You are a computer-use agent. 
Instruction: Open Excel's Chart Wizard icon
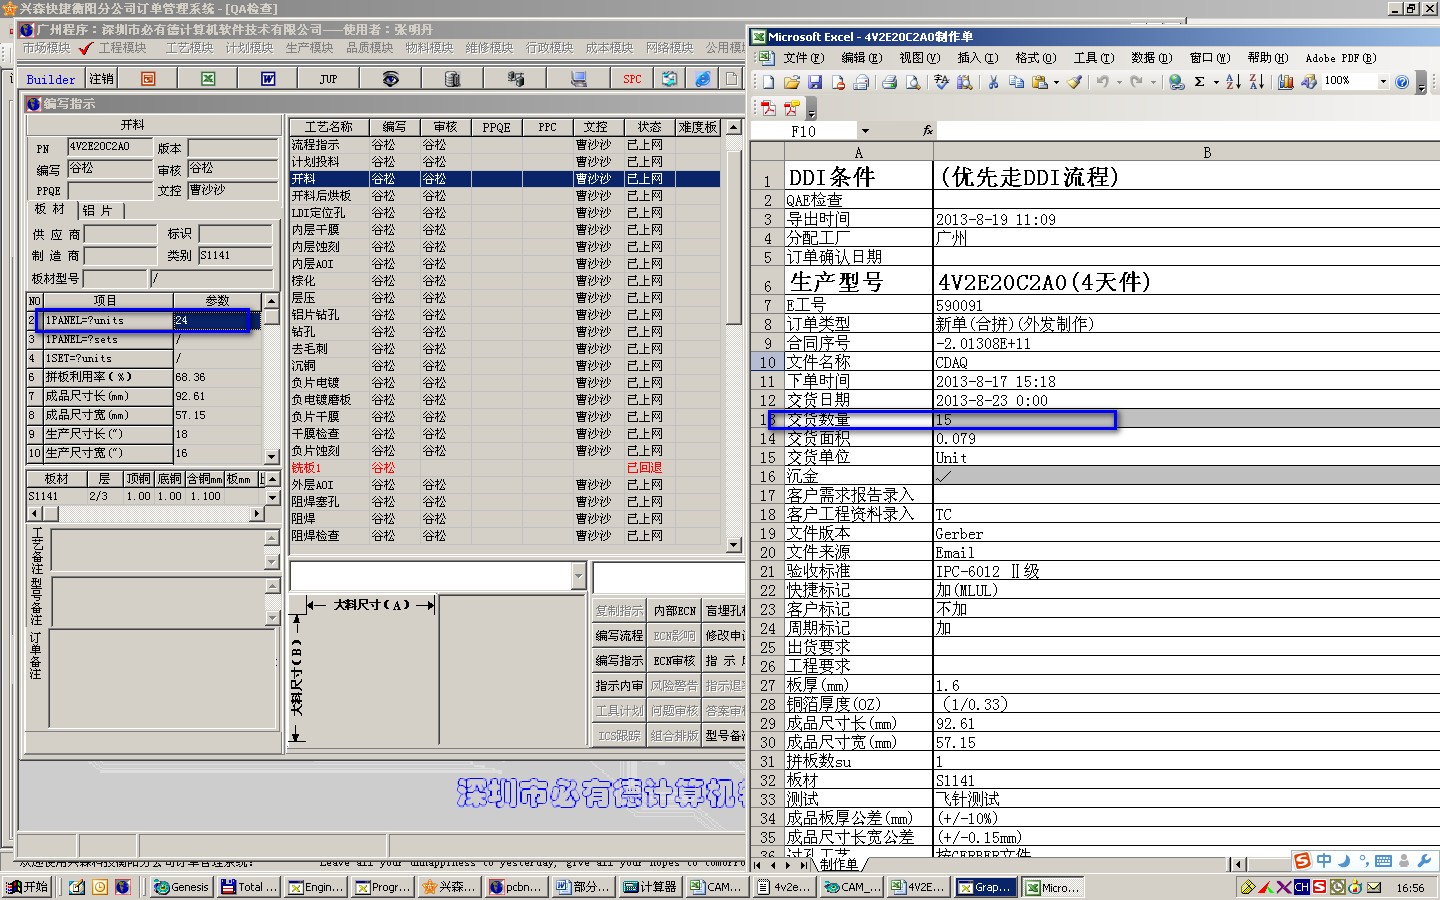coord(1286,82)
